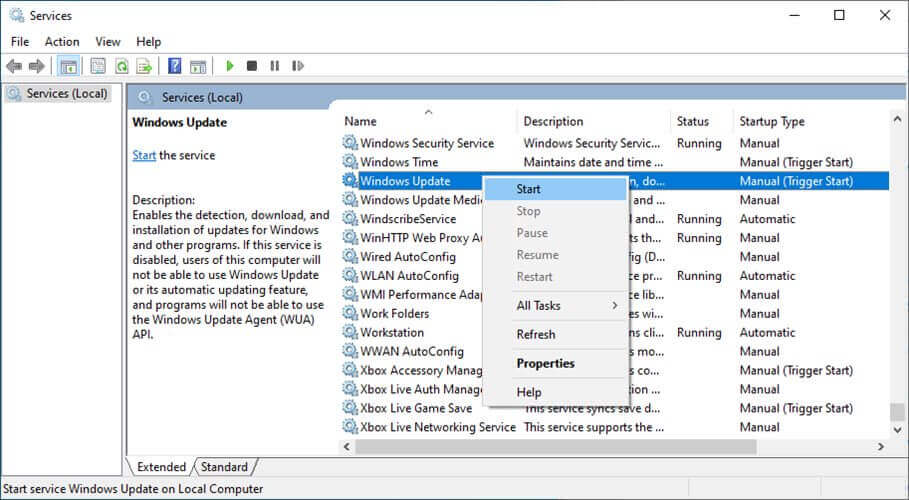This screenshot has width=909, height=500.
Task: Select the WWAN AutoConfig row
Action: [614, 351]
